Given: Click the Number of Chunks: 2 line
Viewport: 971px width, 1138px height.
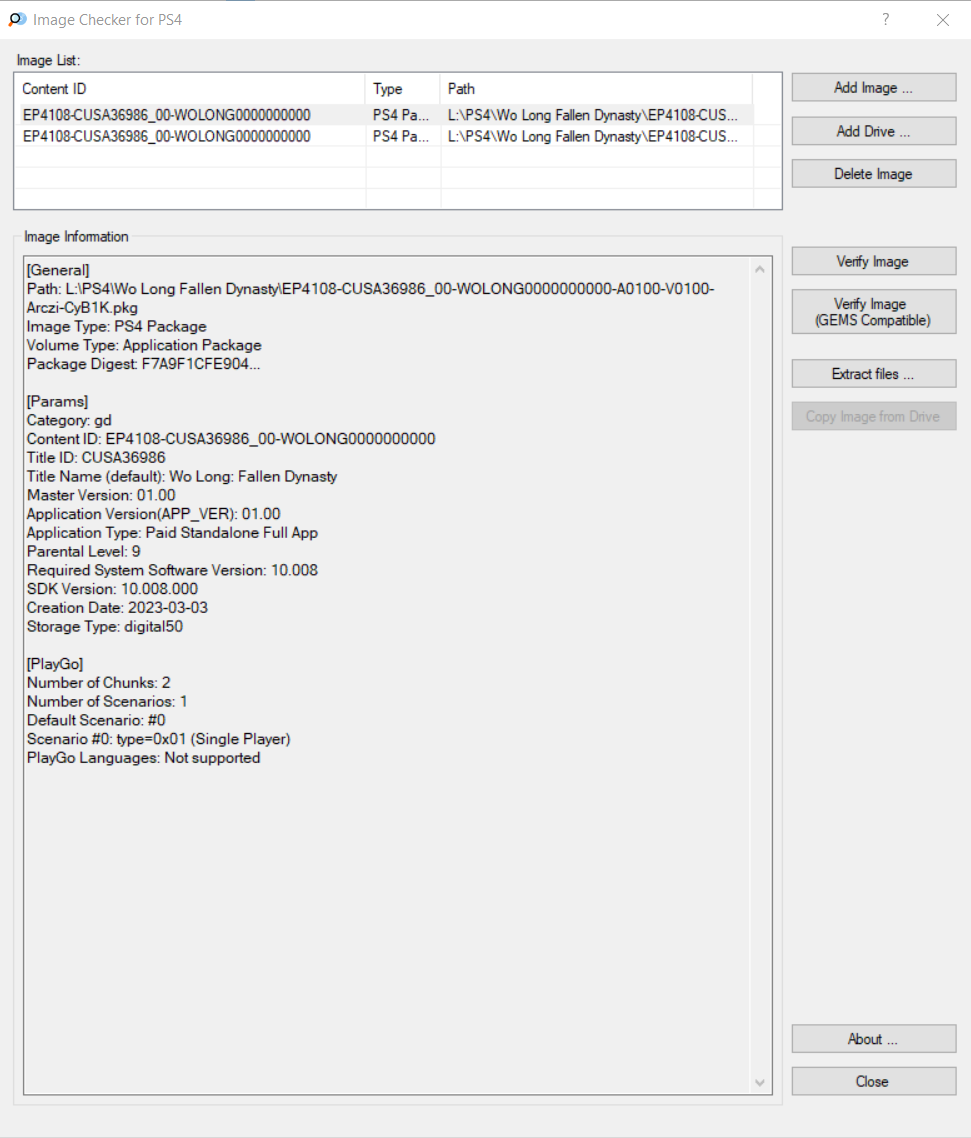Looking at the screenshot, I should 98,683.
